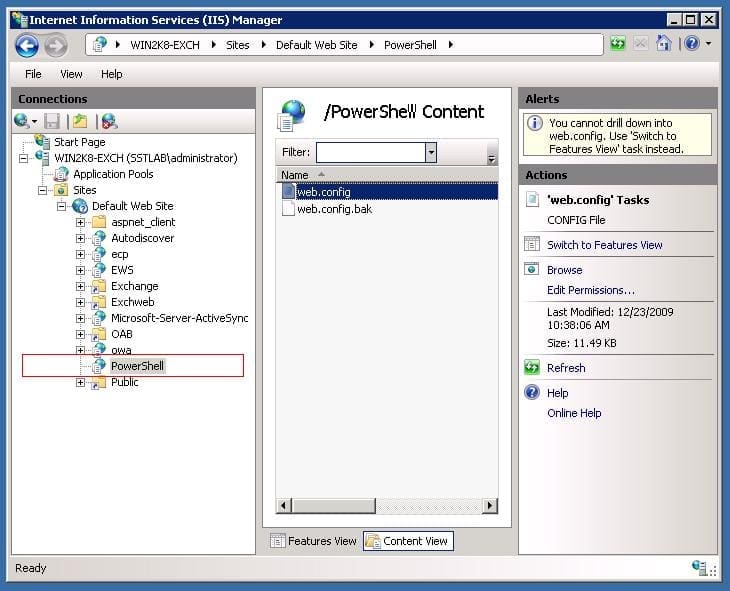Image resolution: width=730 pixels, height=591 pixels.
Task: Open Create New Connection globe icon
Action: click(x=21, y=121)
